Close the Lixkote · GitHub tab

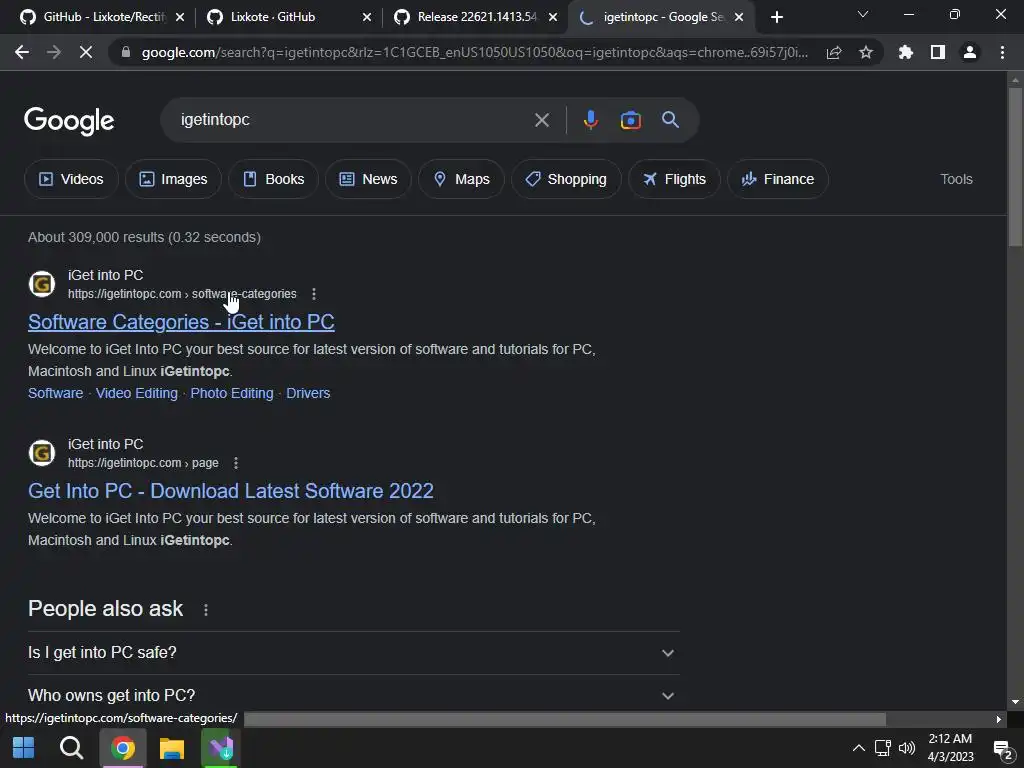(x=367, y=17)
